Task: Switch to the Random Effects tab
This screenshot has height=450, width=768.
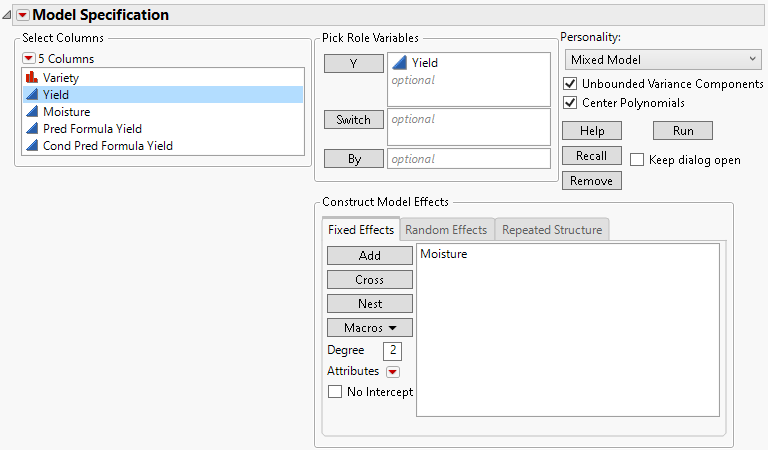Action: [446, 230]
